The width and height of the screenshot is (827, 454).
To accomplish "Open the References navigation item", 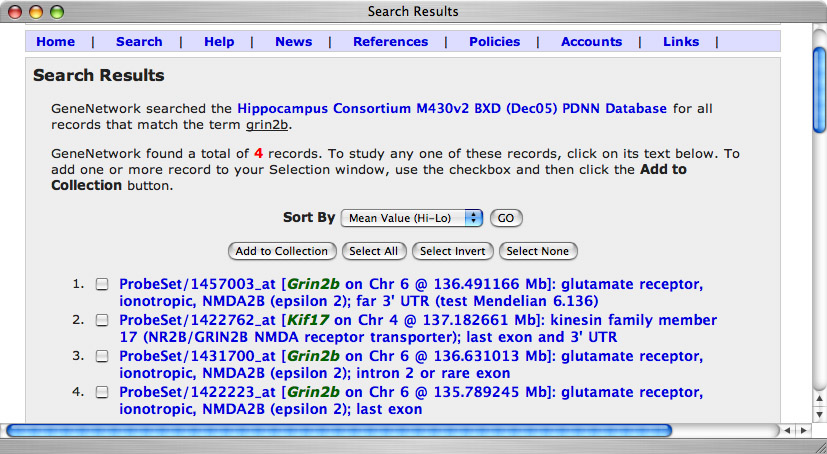I will [390, 42].
